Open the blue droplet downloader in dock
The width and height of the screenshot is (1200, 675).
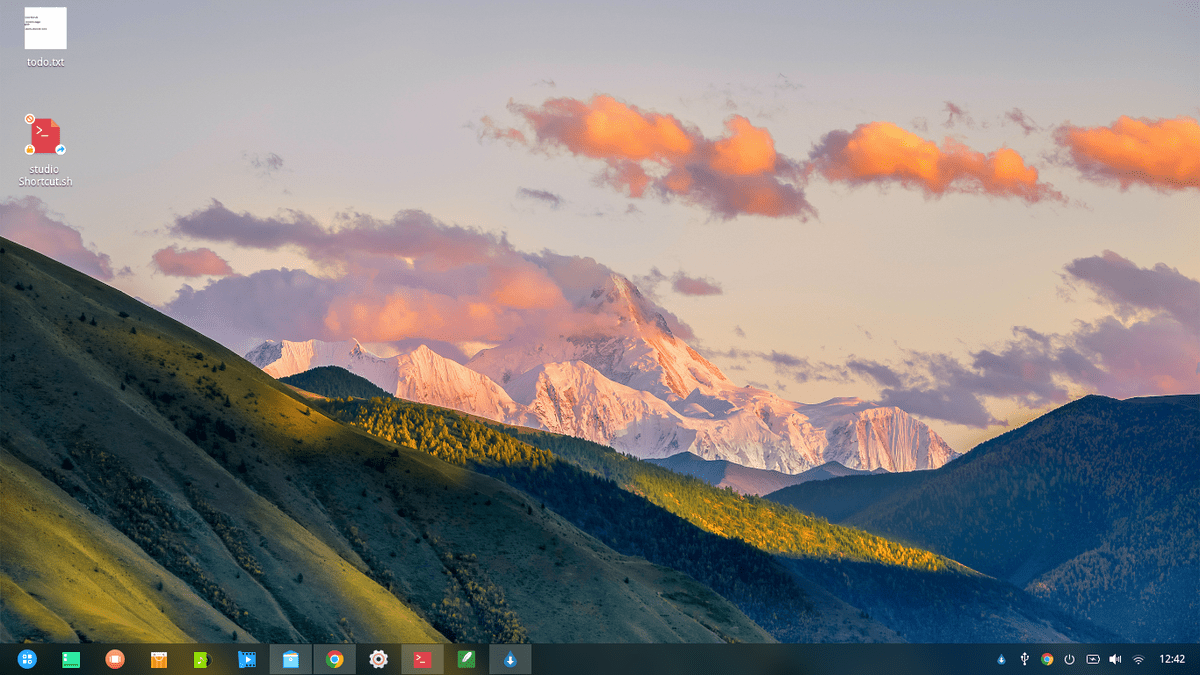tap(510, 659)
